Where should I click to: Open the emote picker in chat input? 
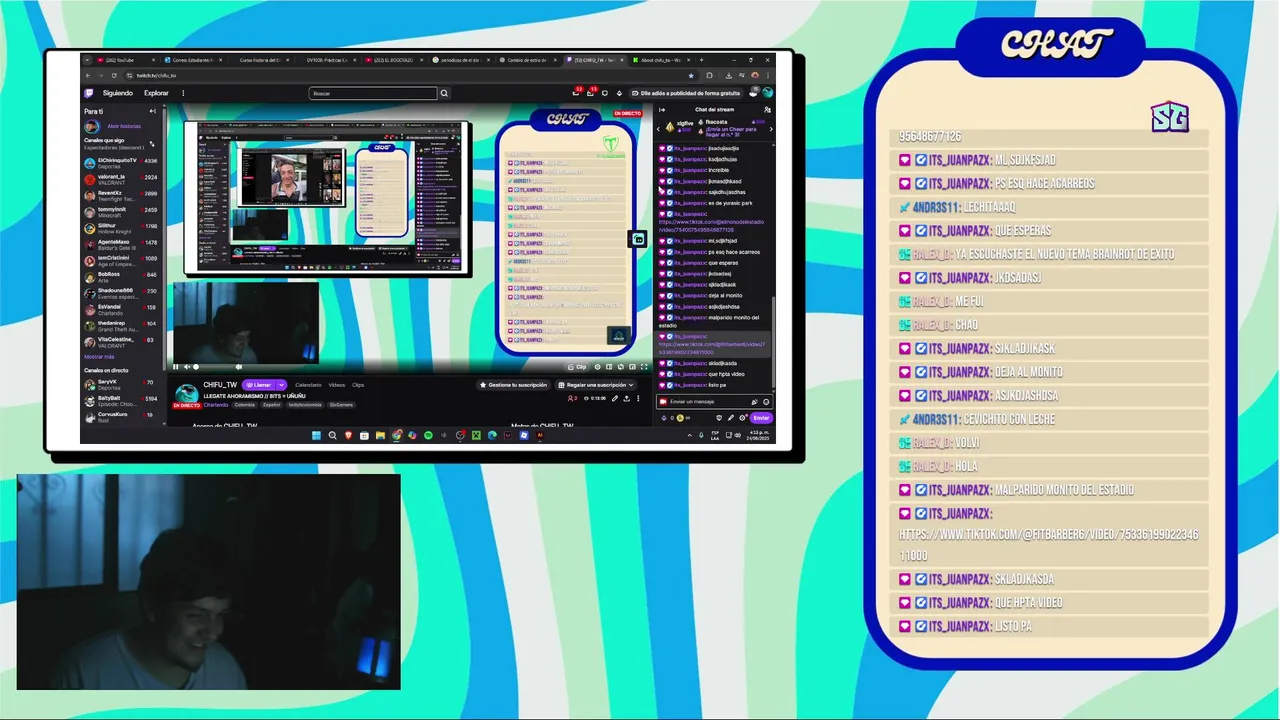tap(766, 402)
